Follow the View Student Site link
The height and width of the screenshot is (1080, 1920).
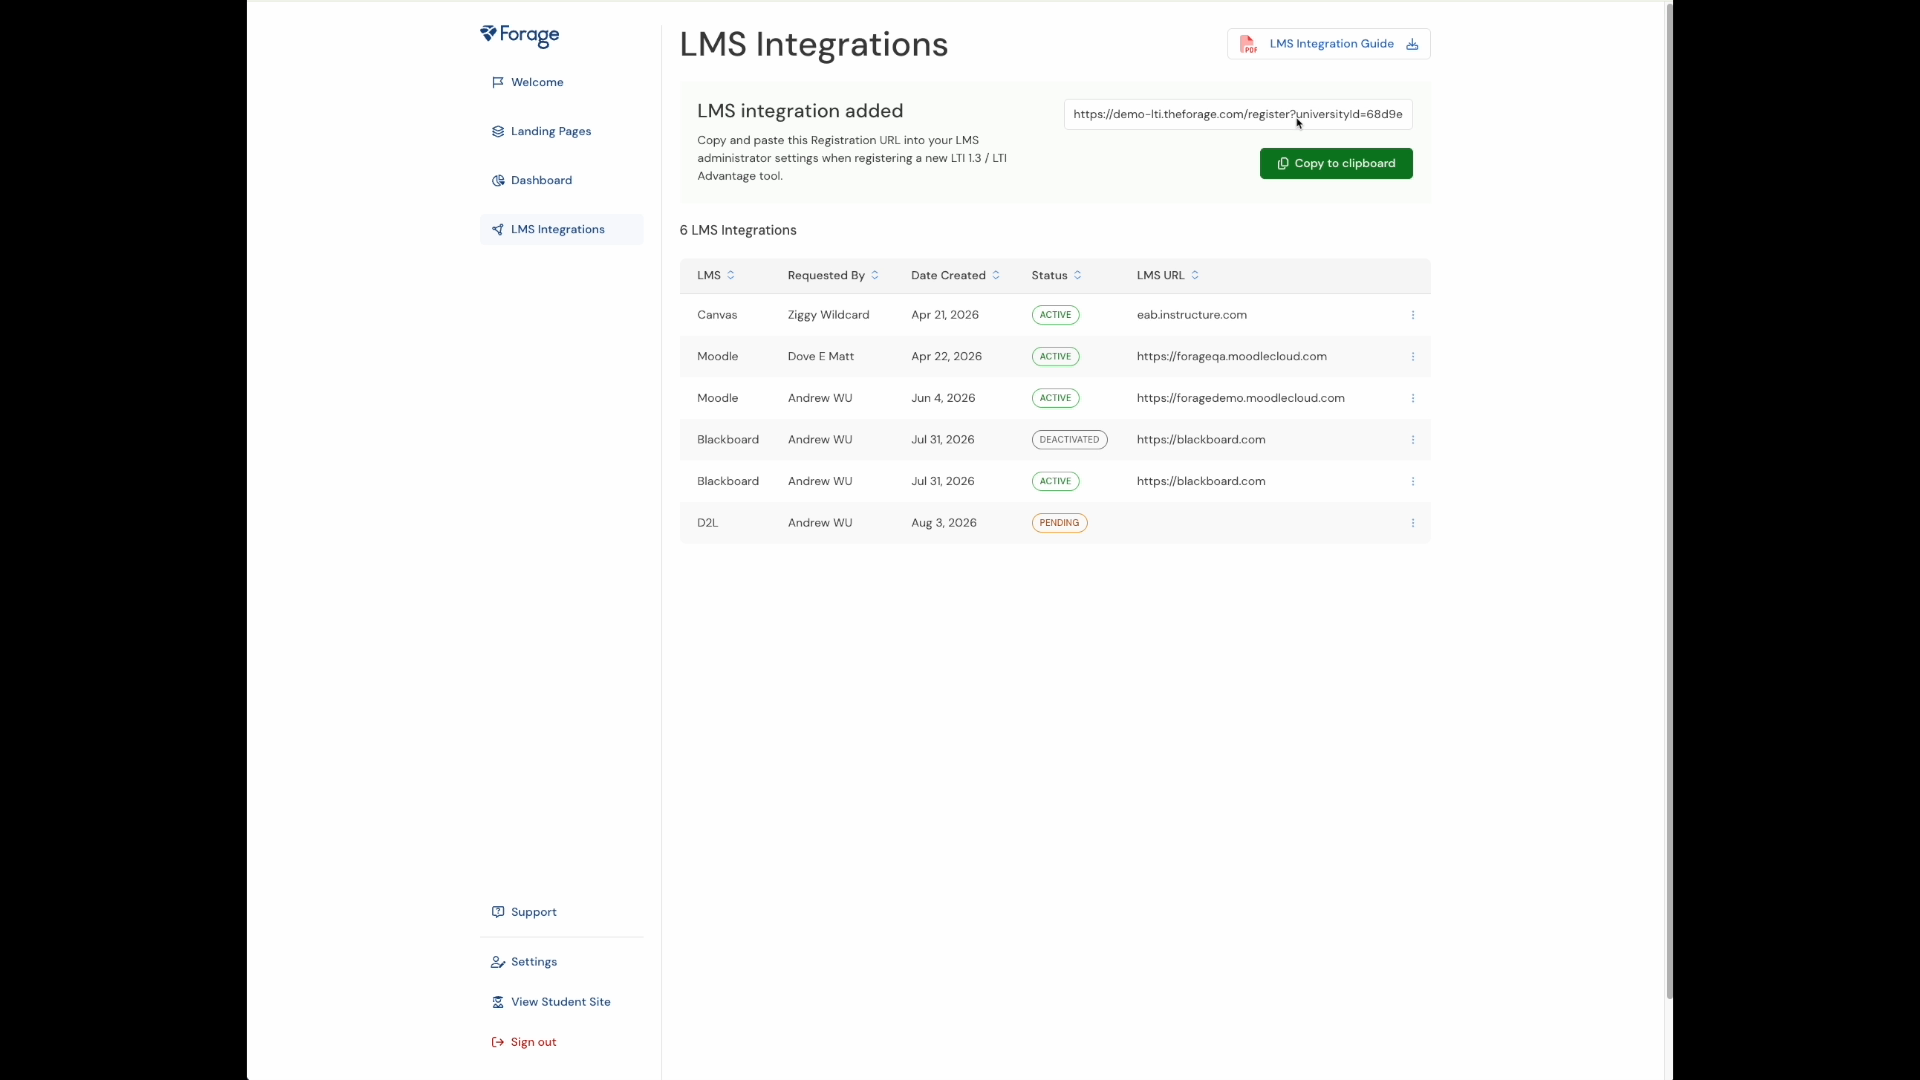click(561, 1002)
